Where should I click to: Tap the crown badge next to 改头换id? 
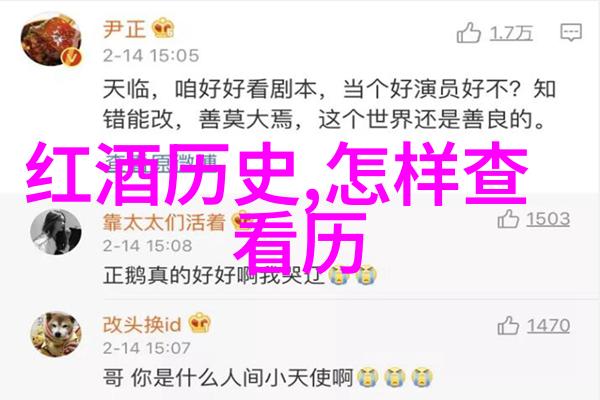coord(200,323)
